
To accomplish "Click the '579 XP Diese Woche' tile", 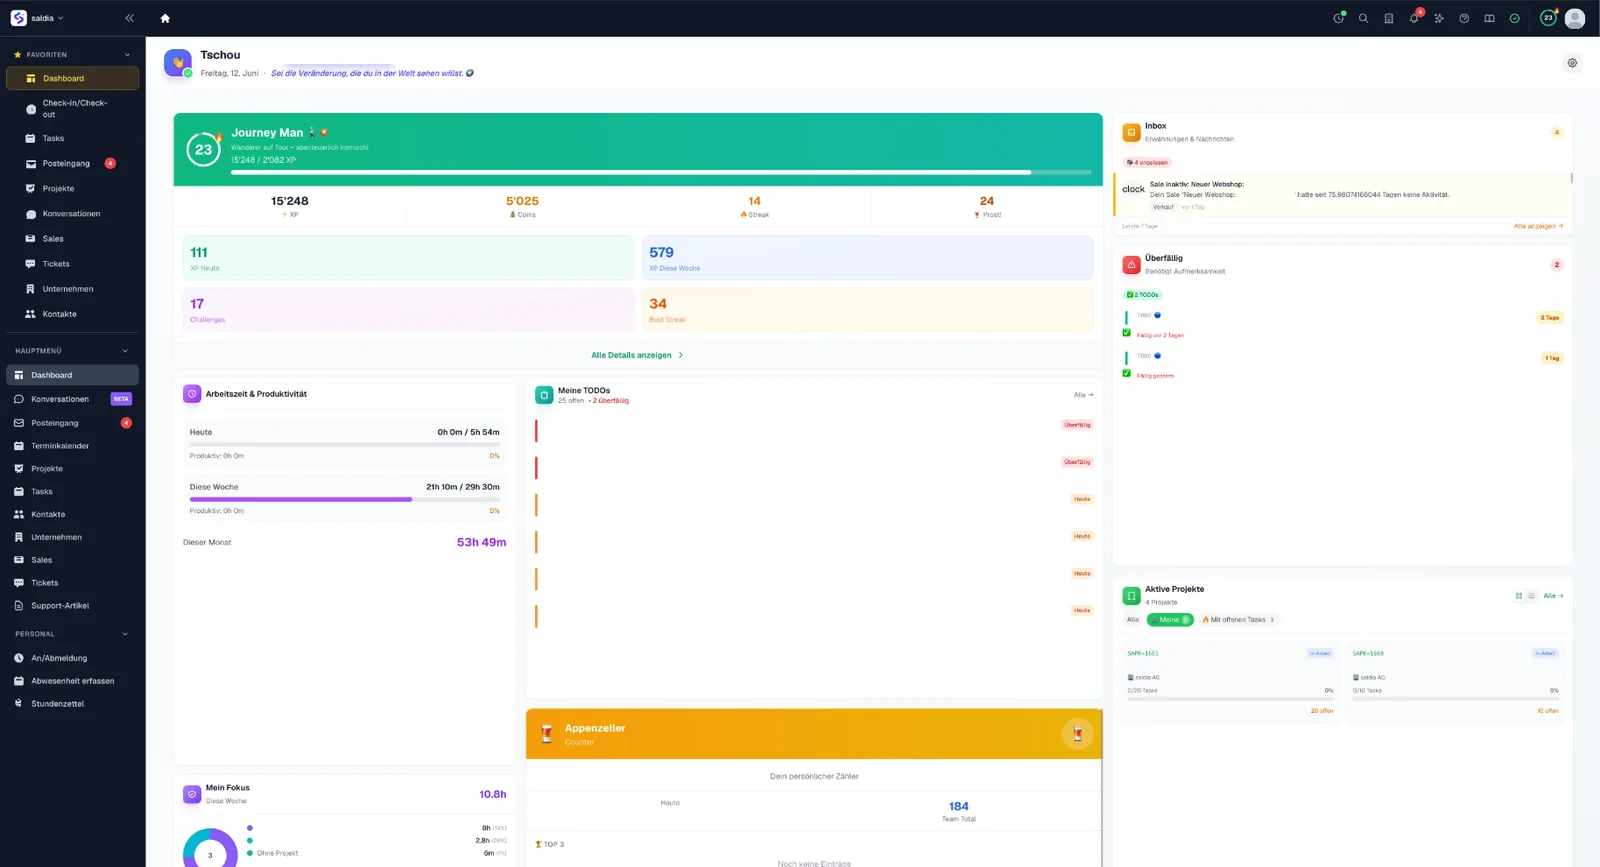I will [x=867, y=258].
